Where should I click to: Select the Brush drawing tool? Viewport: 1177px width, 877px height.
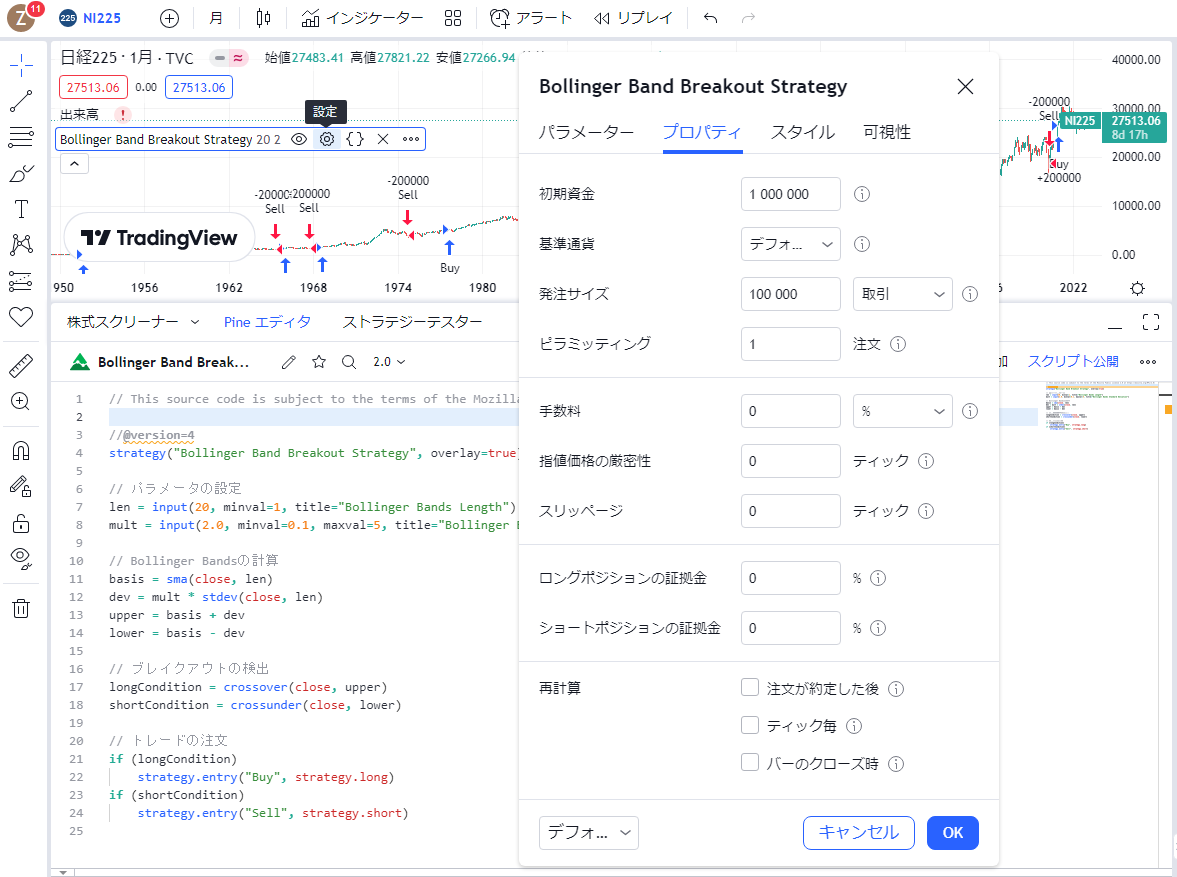point(21,173)
